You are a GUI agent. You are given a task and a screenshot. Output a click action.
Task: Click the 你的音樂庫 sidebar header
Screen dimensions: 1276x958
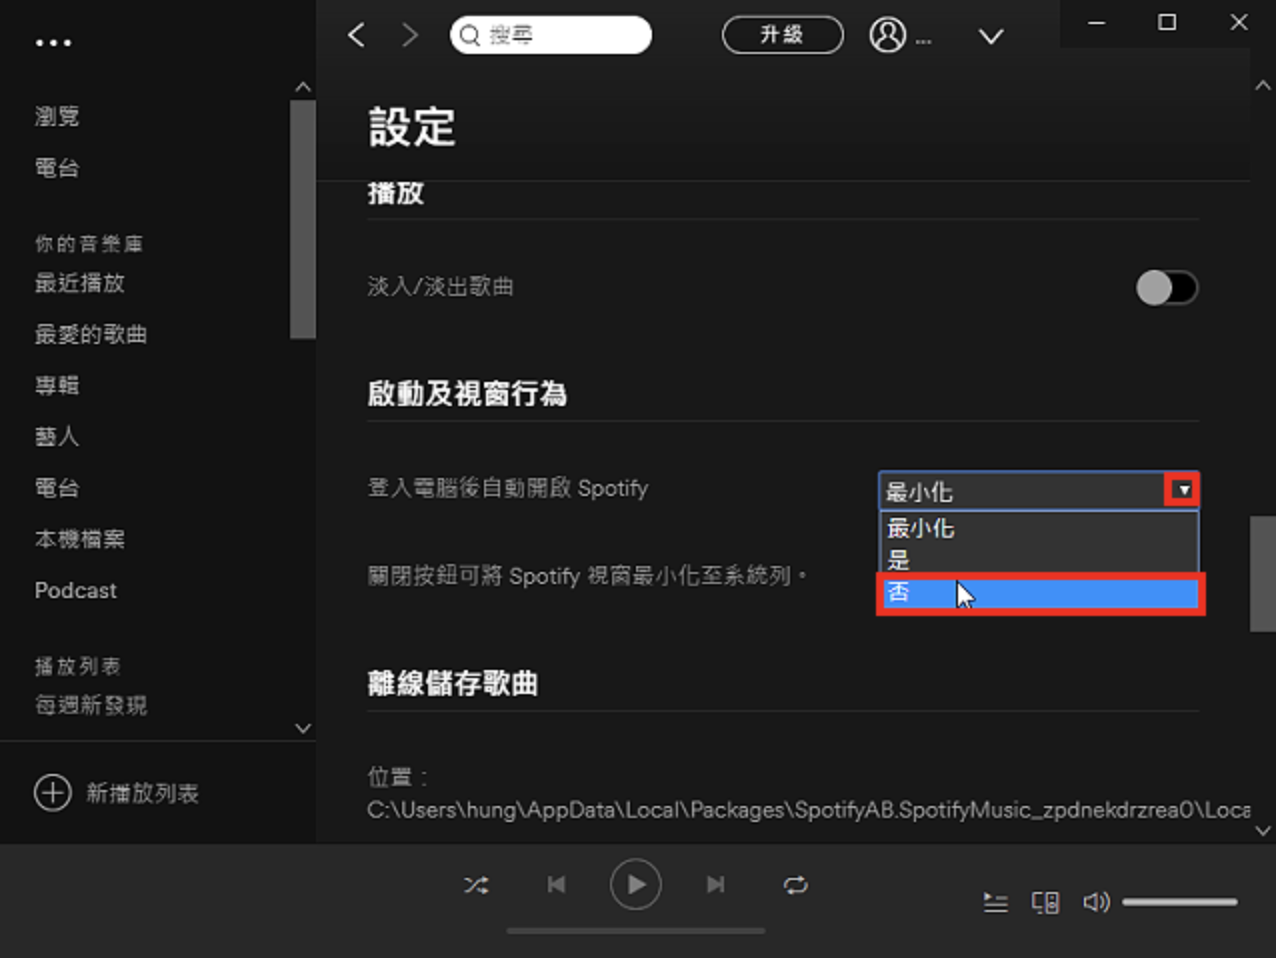coord(89,244)
